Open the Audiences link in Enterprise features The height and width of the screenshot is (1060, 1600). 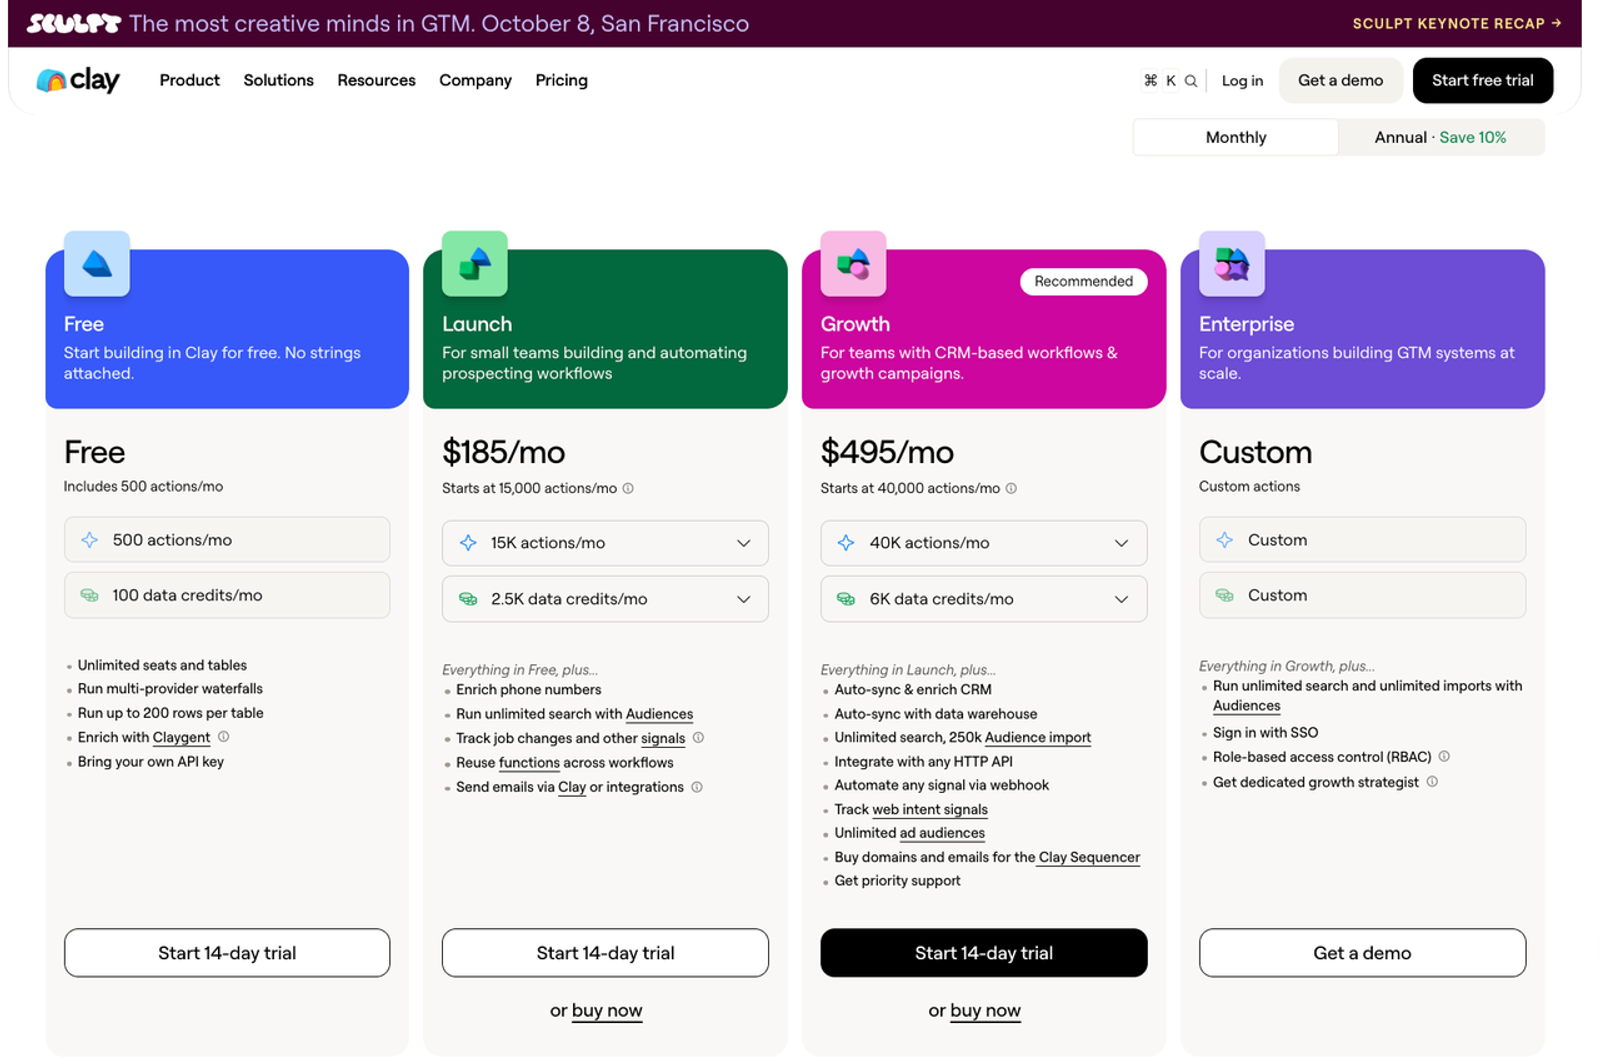[1246, 706]
